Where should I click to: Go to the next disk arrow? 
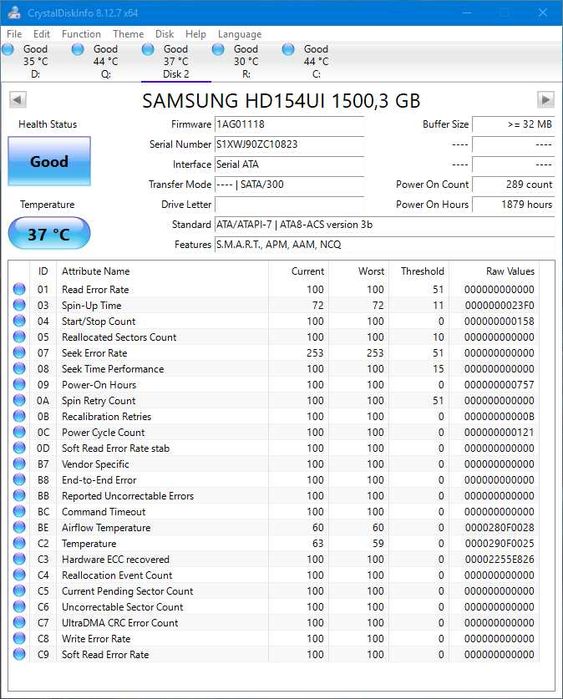pos(546,100)
